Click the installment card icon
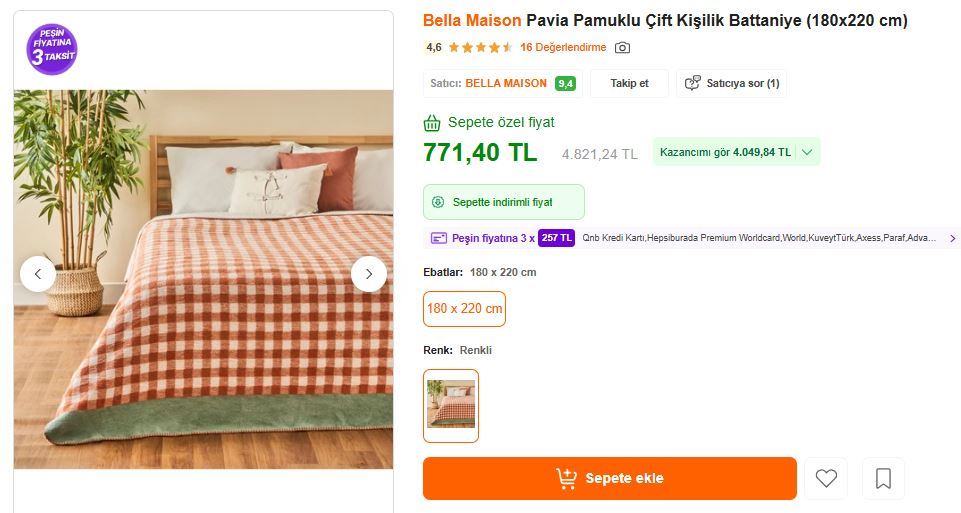The width and height of the screenshot is (961, 513). (438, 238)
